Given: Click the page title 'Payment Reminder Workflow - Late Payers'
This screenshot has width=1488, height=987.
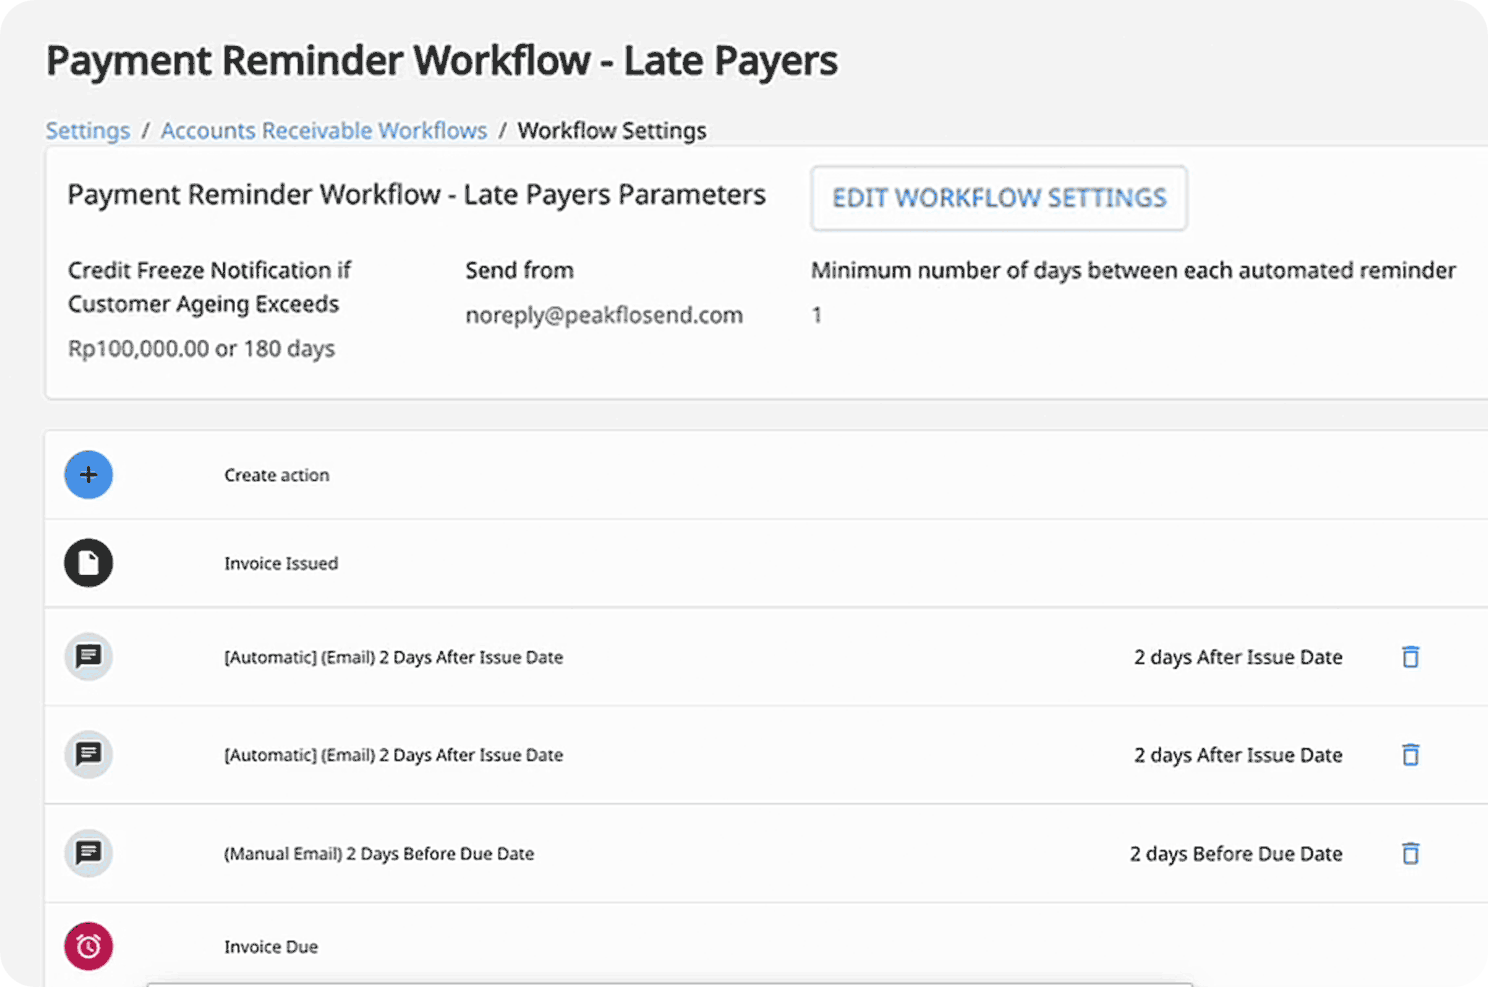Looking at the screenshot, I should tap(442, 61).
